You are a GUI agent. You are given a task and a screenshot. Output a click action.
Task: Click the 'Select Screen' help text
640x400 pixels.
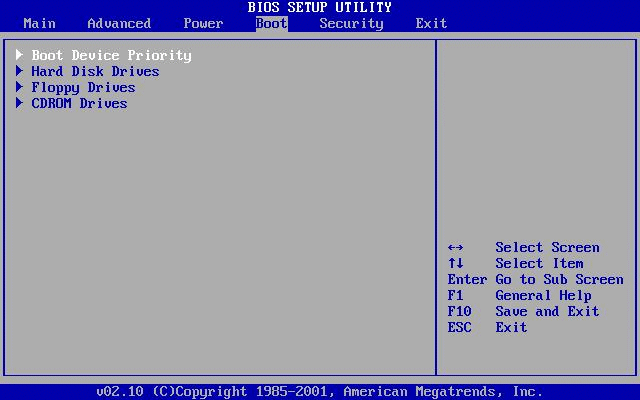(547, 247)
